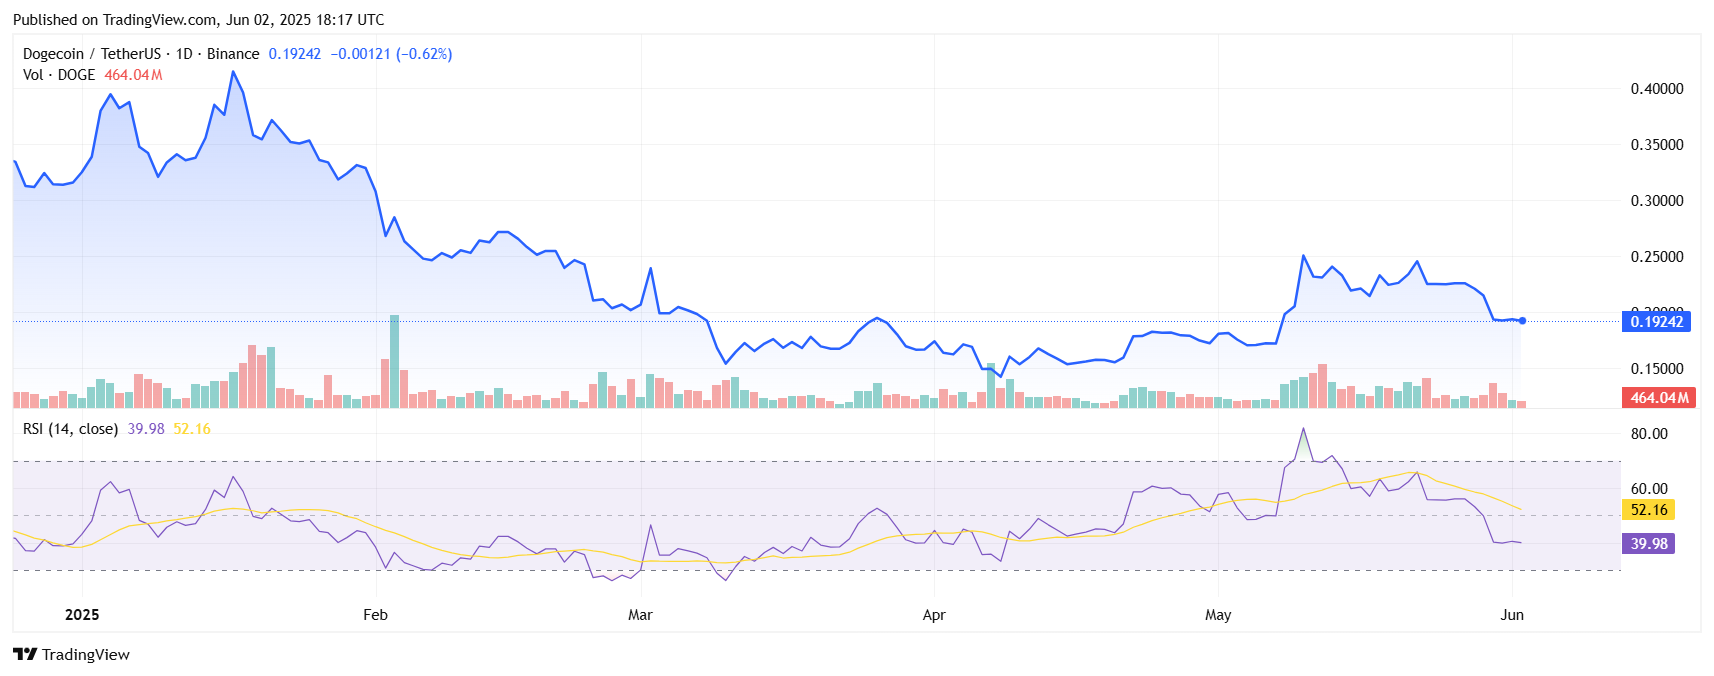
Task: Open the Vol · DOGE indicator label
Action: tap(59, 75)
